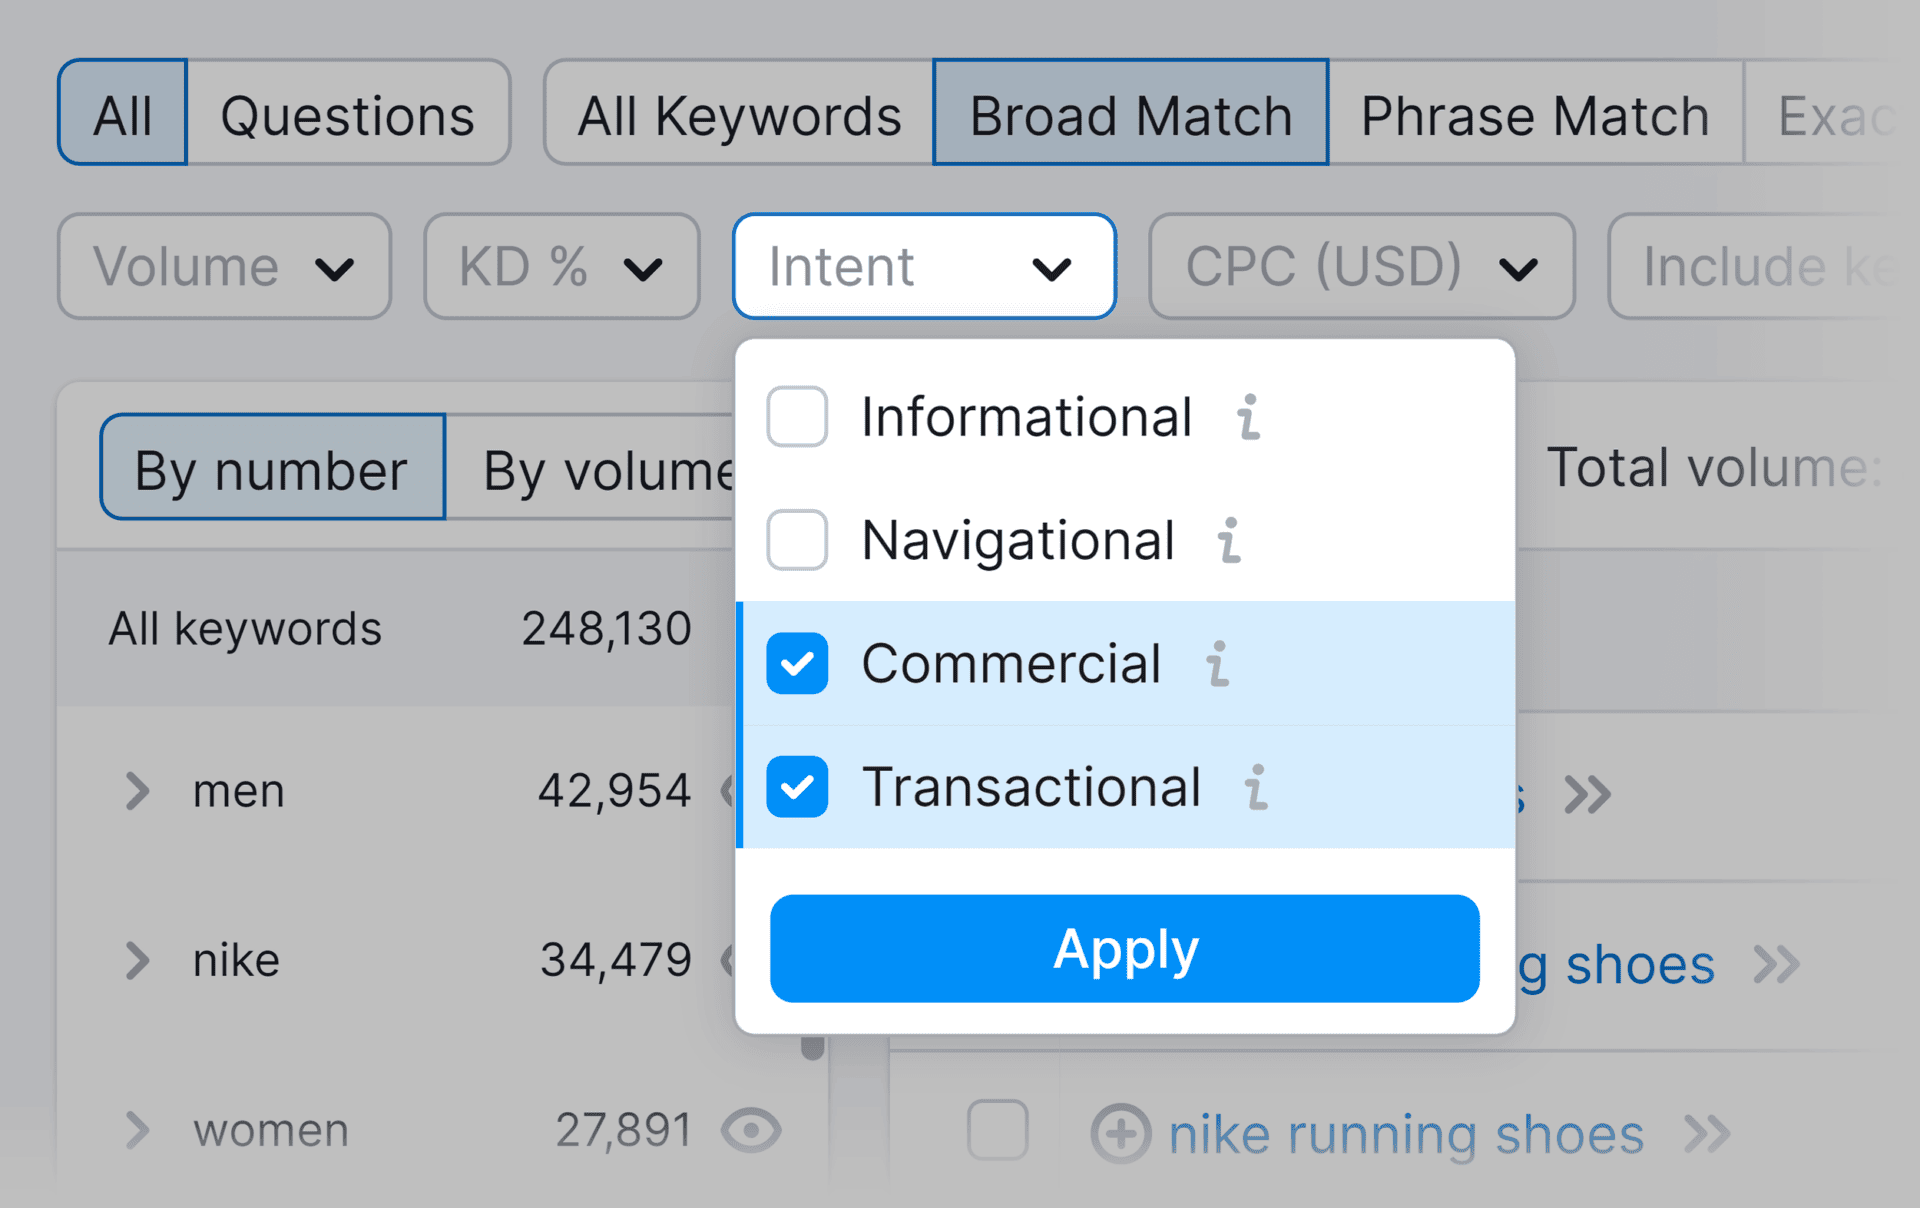Enable the Informational intent checkbox
Image resolution: width=1920 pixels, height=1208 pixels.
coord(796,417)
